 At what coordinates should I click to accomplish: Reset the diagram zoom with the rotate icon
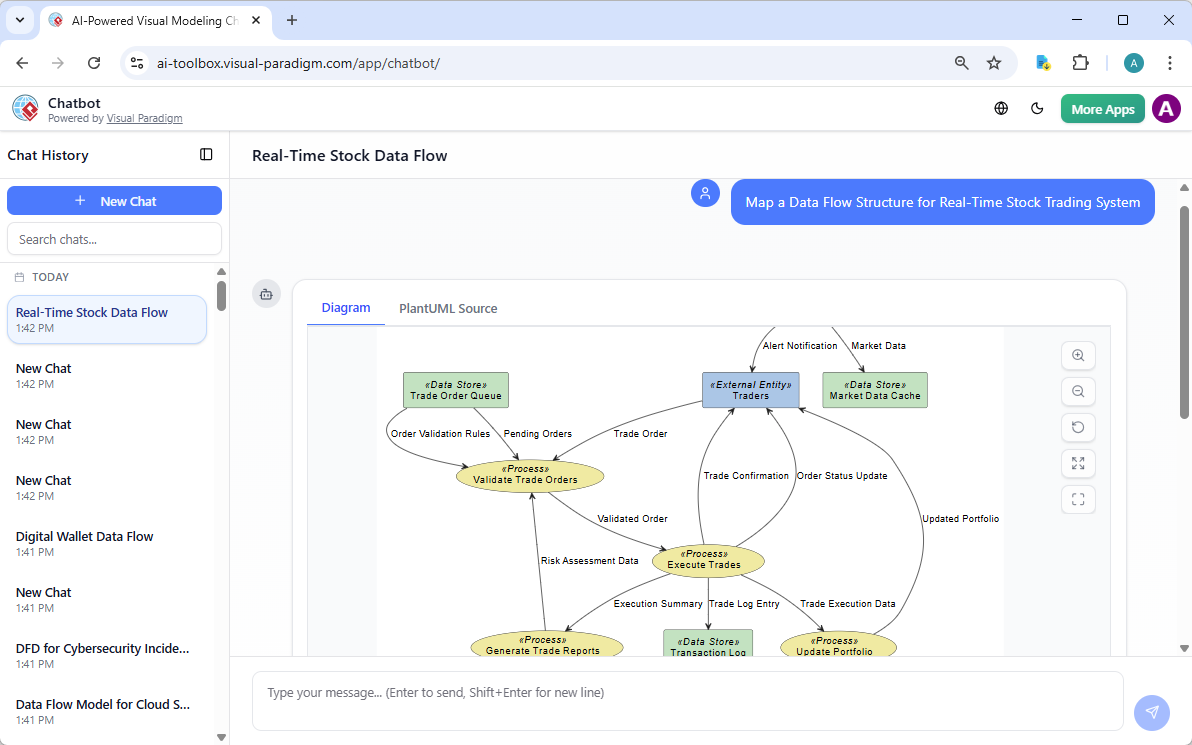[1078, 427]
